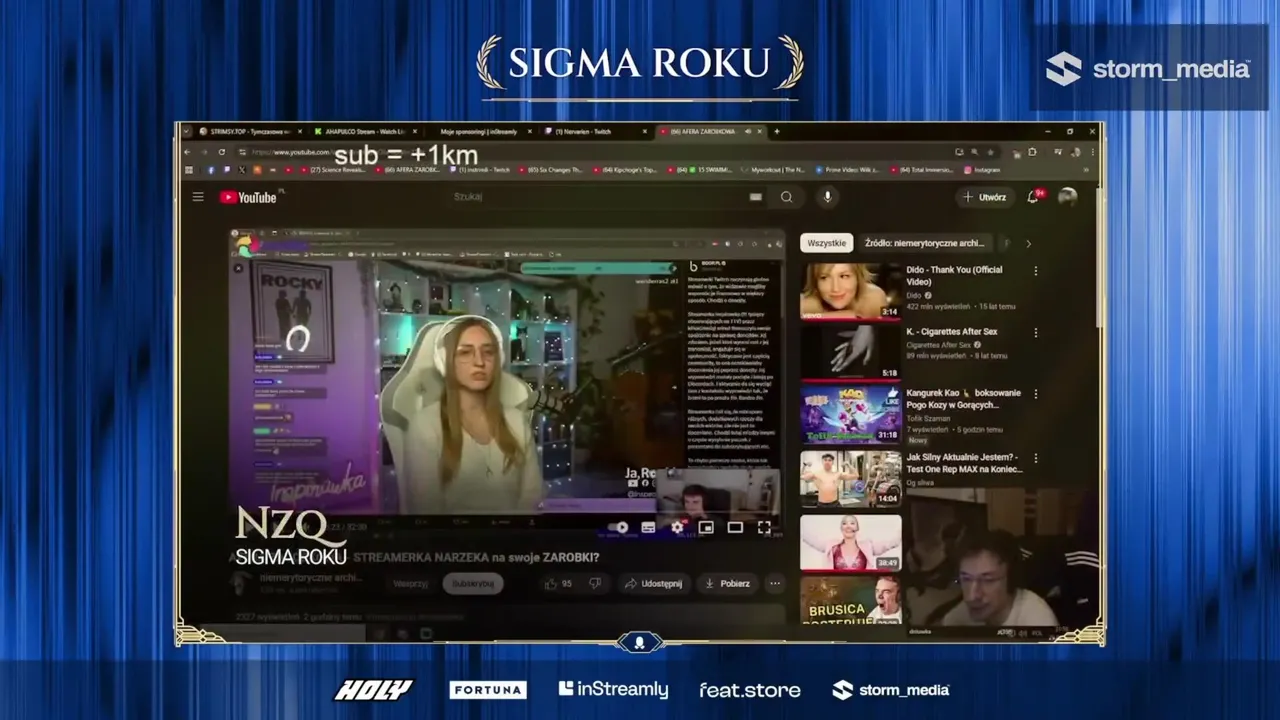Open the Instagram bookmark

(981, 170)
